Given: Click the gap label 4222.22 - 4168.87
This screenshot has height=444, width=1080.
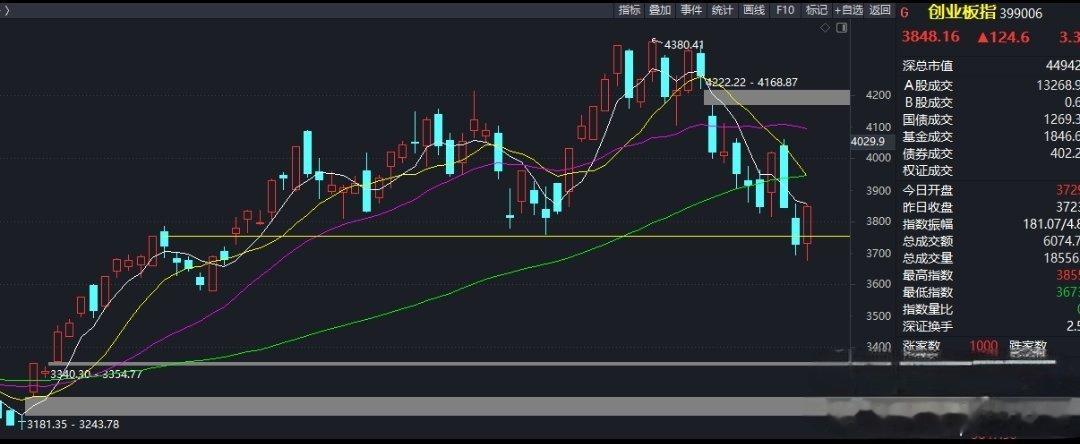Looking at the screenshot, I should (x=752, y=82).
